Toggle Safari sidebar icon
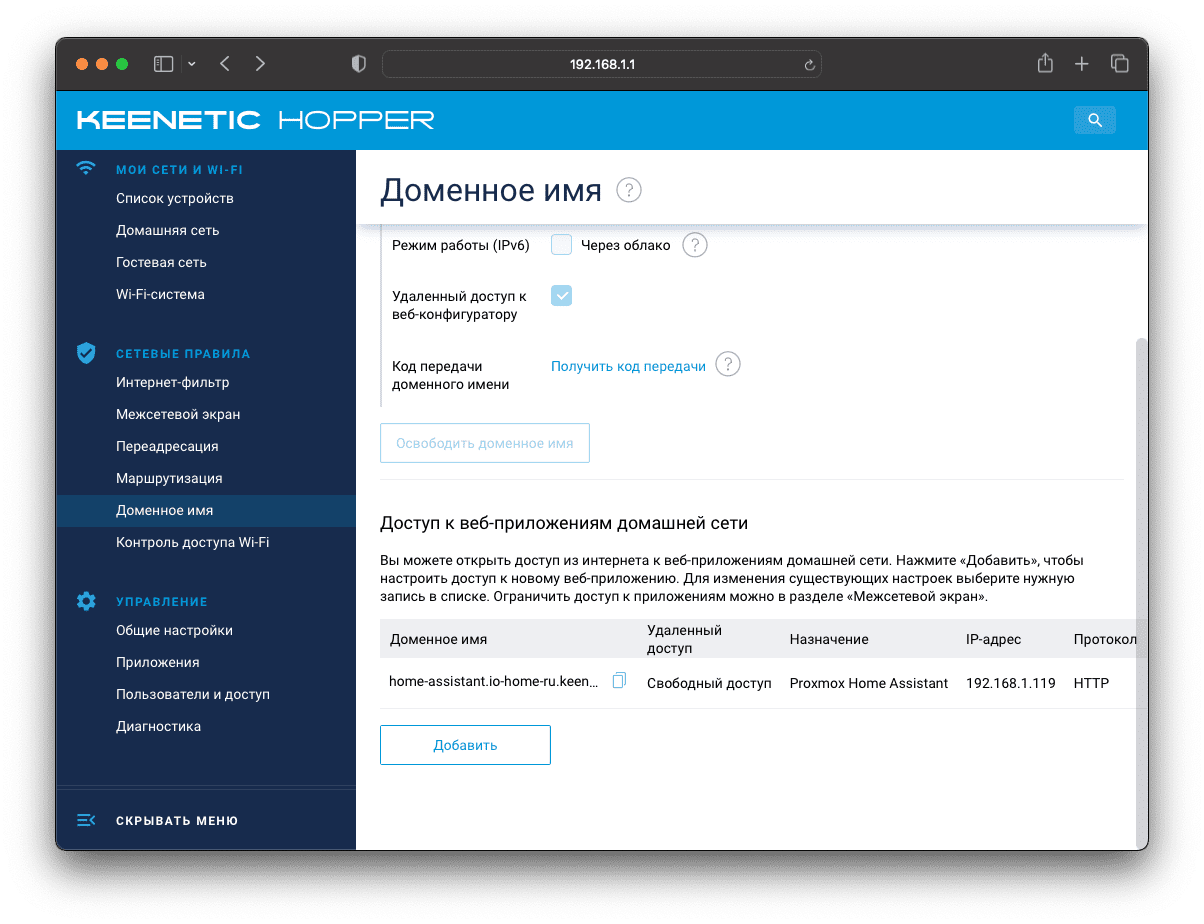 [x=163, y=64]
